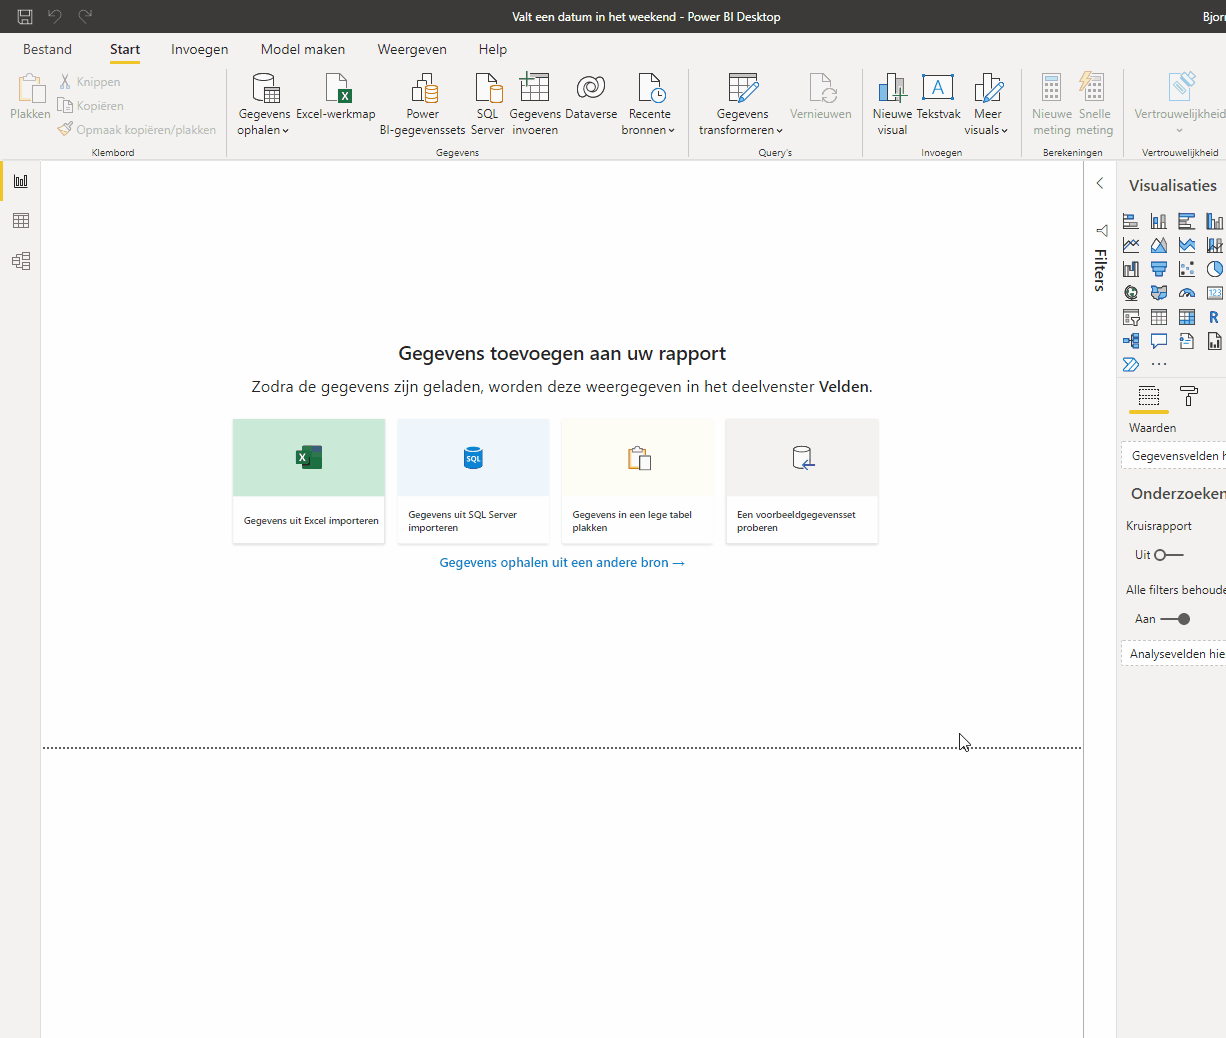Select the stacked area chart visual
Screen dimensions: 1226x1038
tap(1187, 245)
